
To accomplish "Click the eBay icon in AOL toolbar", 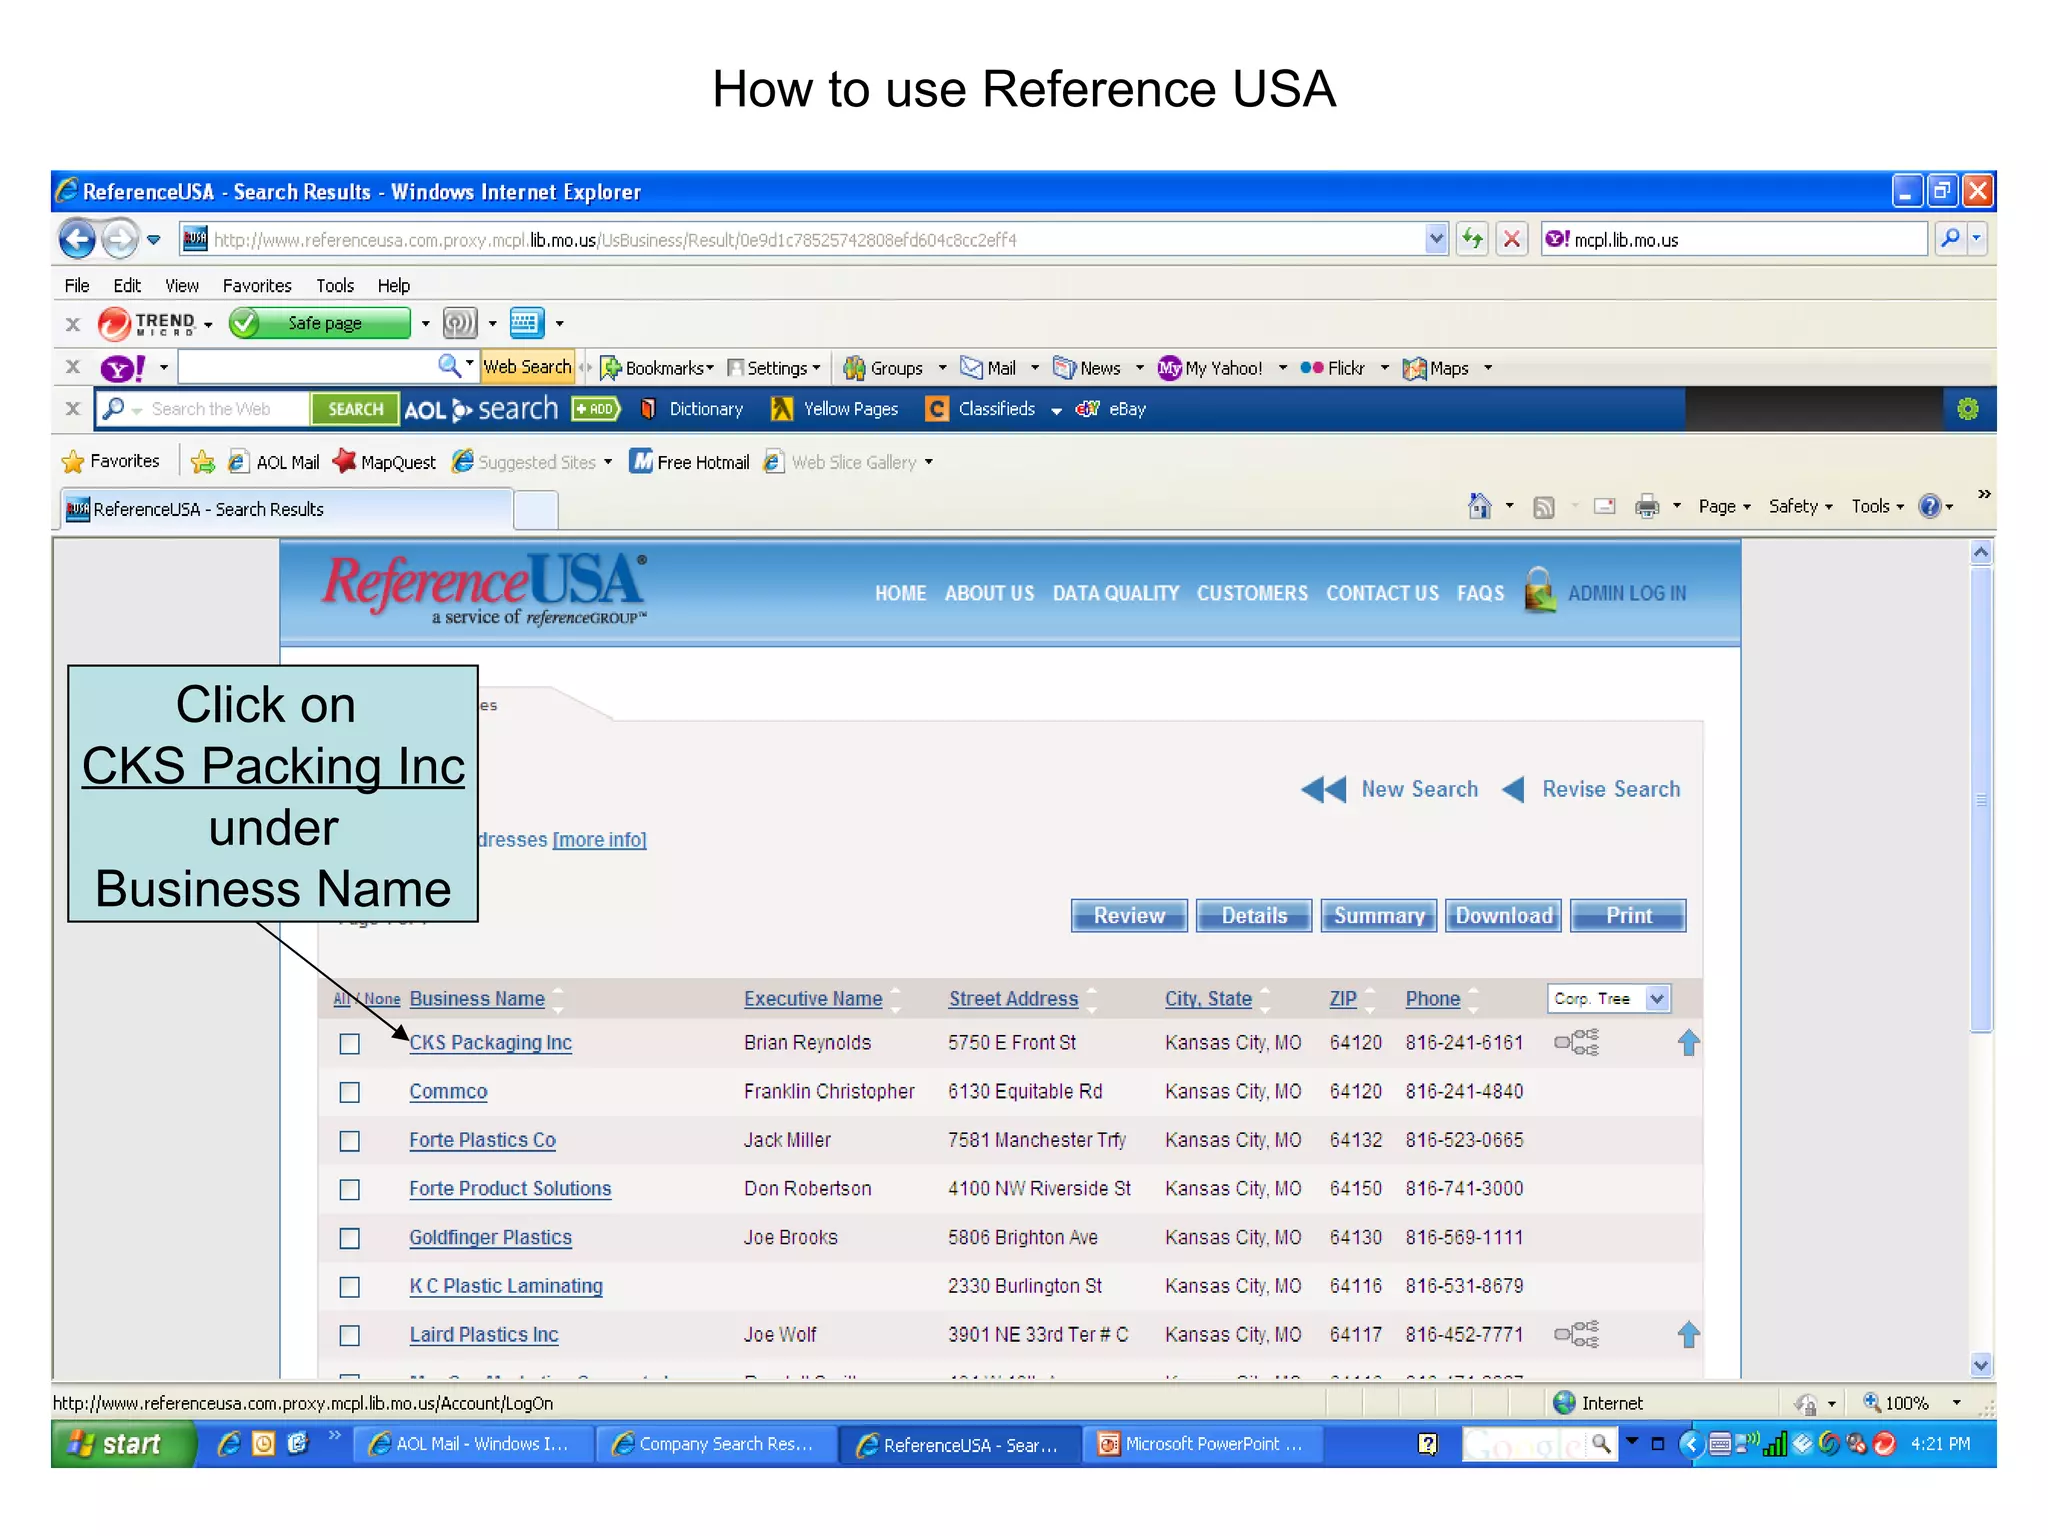I will click(1087, 409).
